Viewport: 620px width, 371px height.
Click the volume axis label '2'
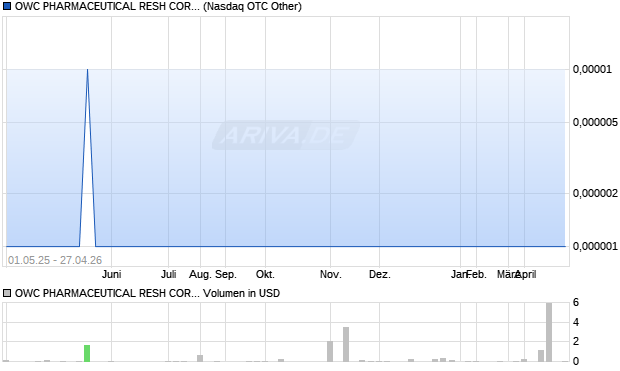coord(576,341)
